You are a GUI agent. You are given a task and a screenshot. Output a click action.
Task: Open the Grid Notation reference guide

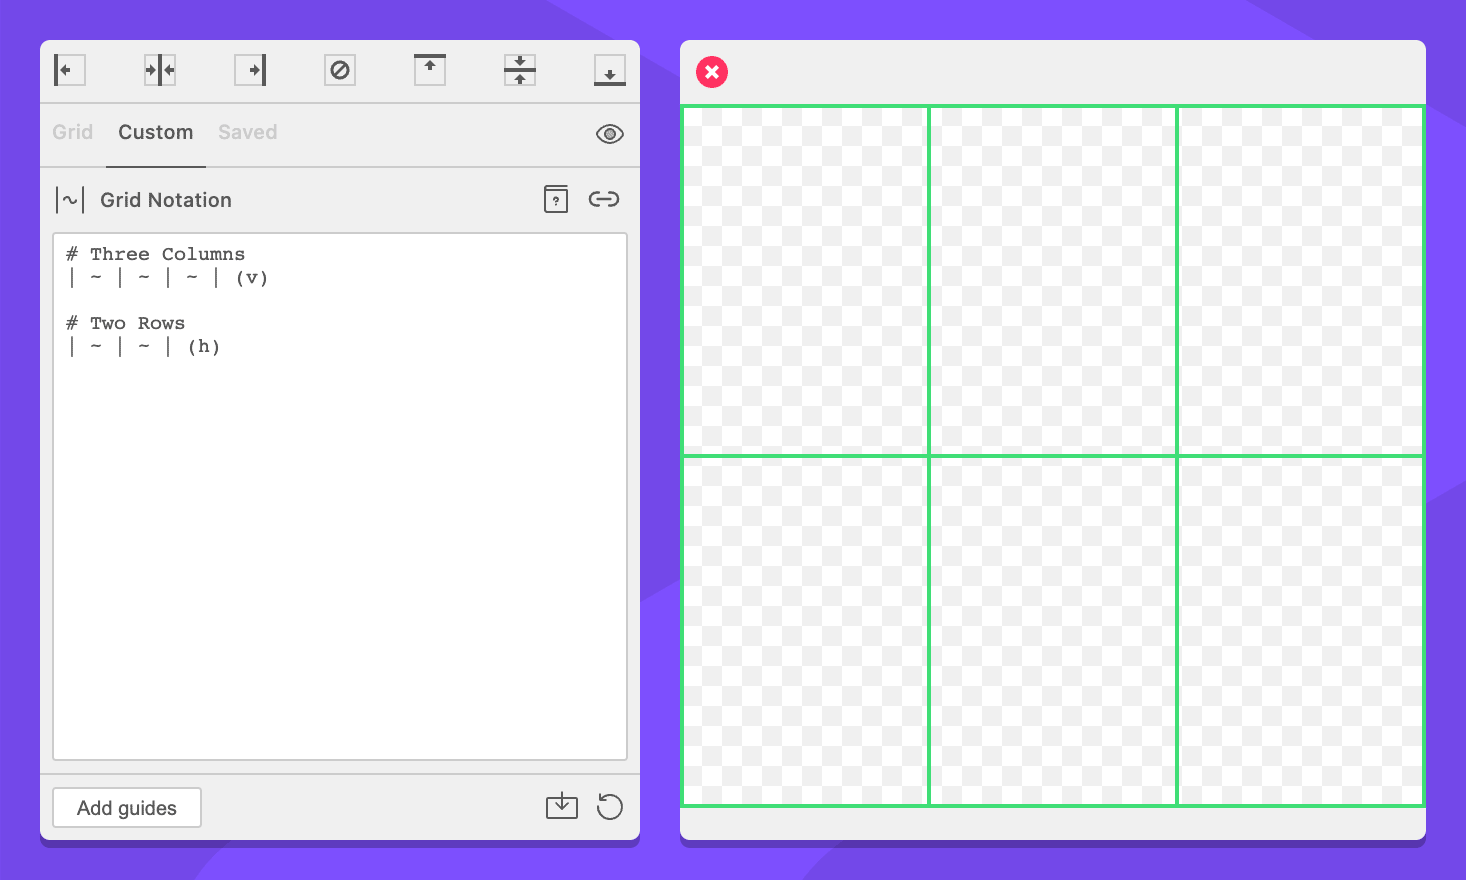(556, 199)
